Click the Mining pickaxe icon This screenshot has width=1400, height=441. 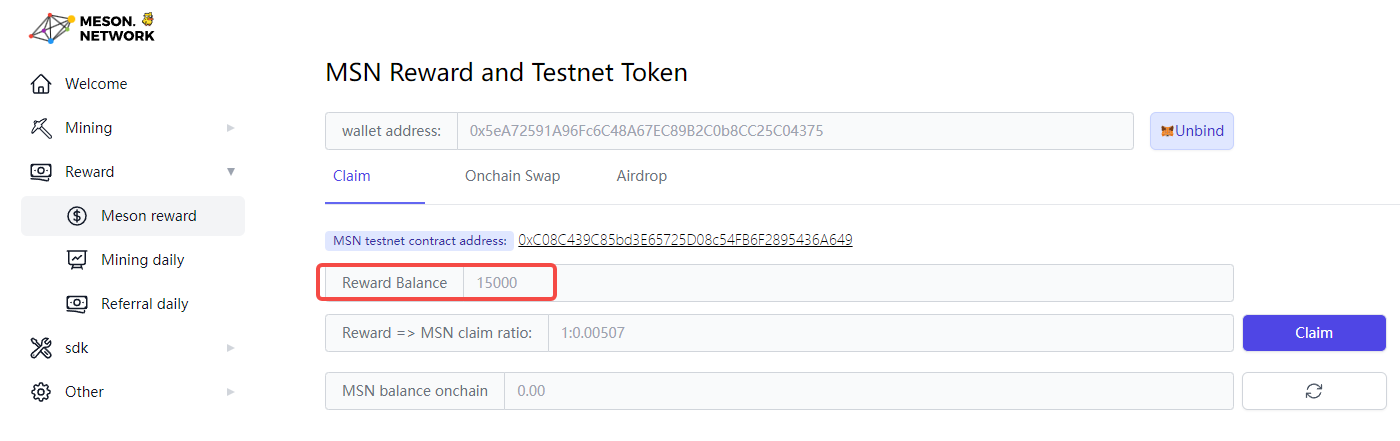point(41,128)
